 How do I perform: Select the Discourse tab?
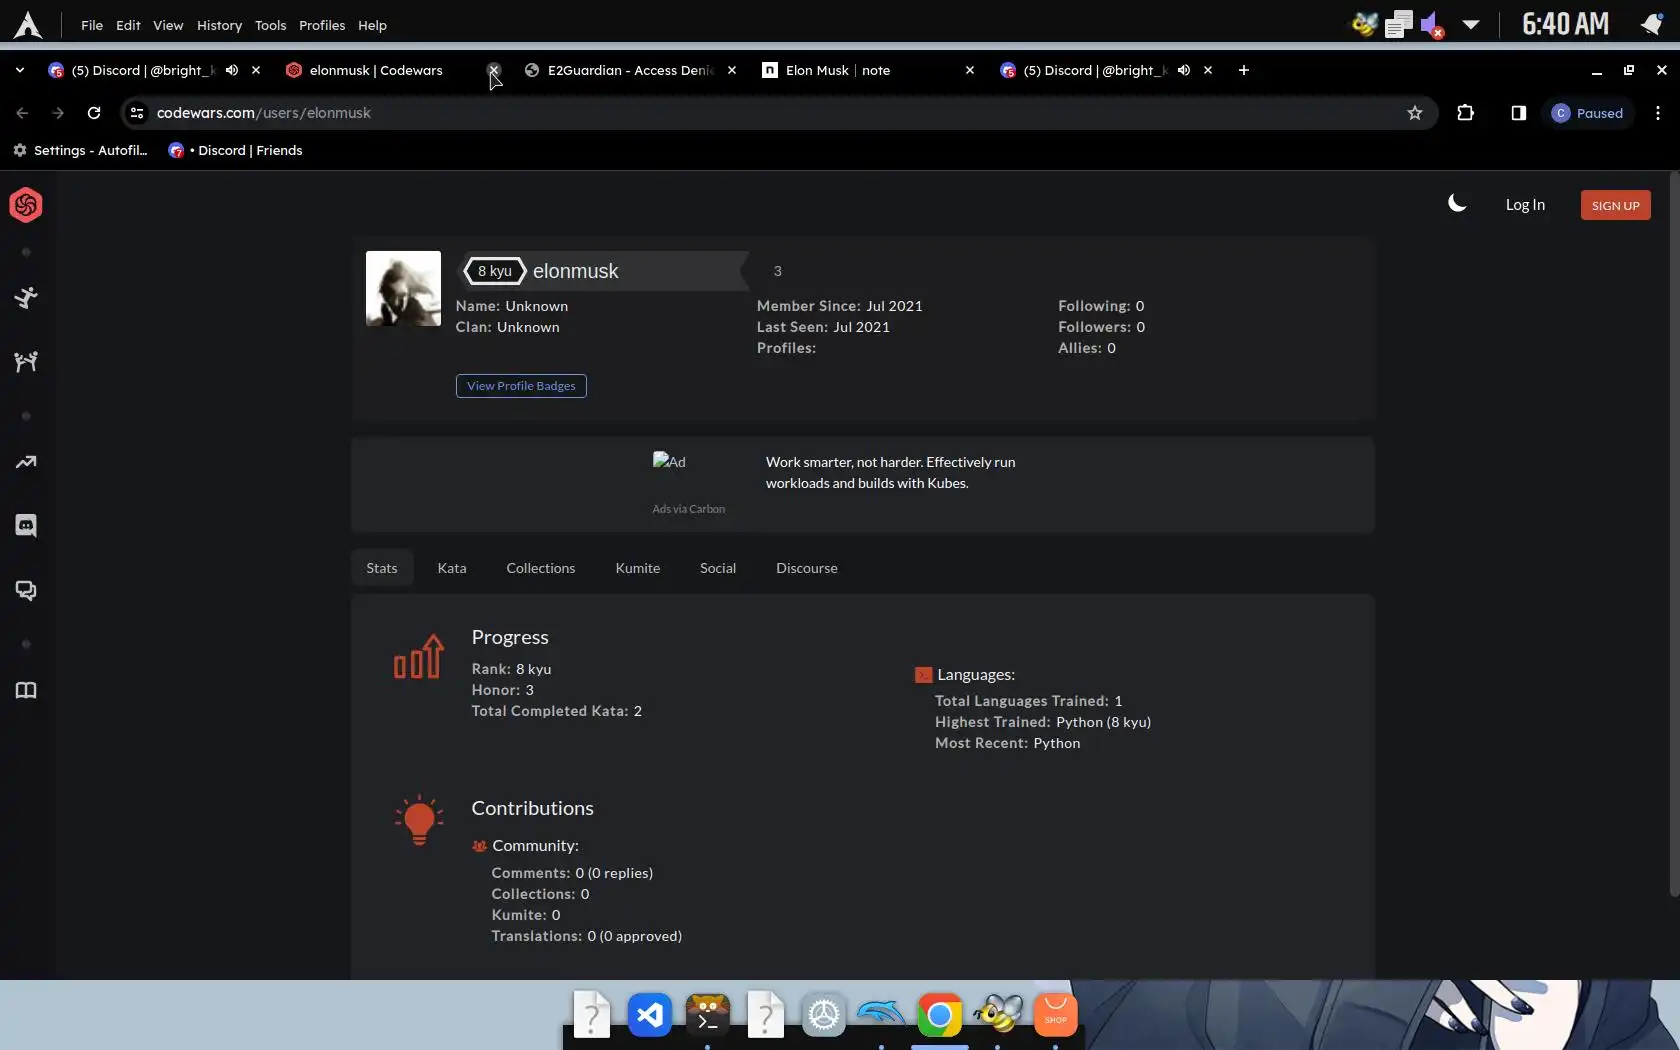pyautogui.click(x=807, y=568)
